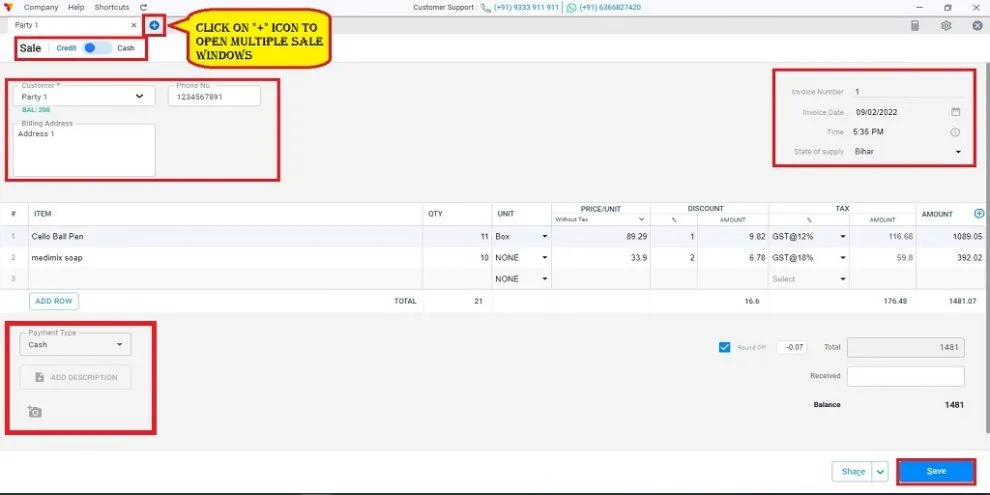Open the GST@18% tax dropdown
990x495 pixels.
click(x=808, y=258)
